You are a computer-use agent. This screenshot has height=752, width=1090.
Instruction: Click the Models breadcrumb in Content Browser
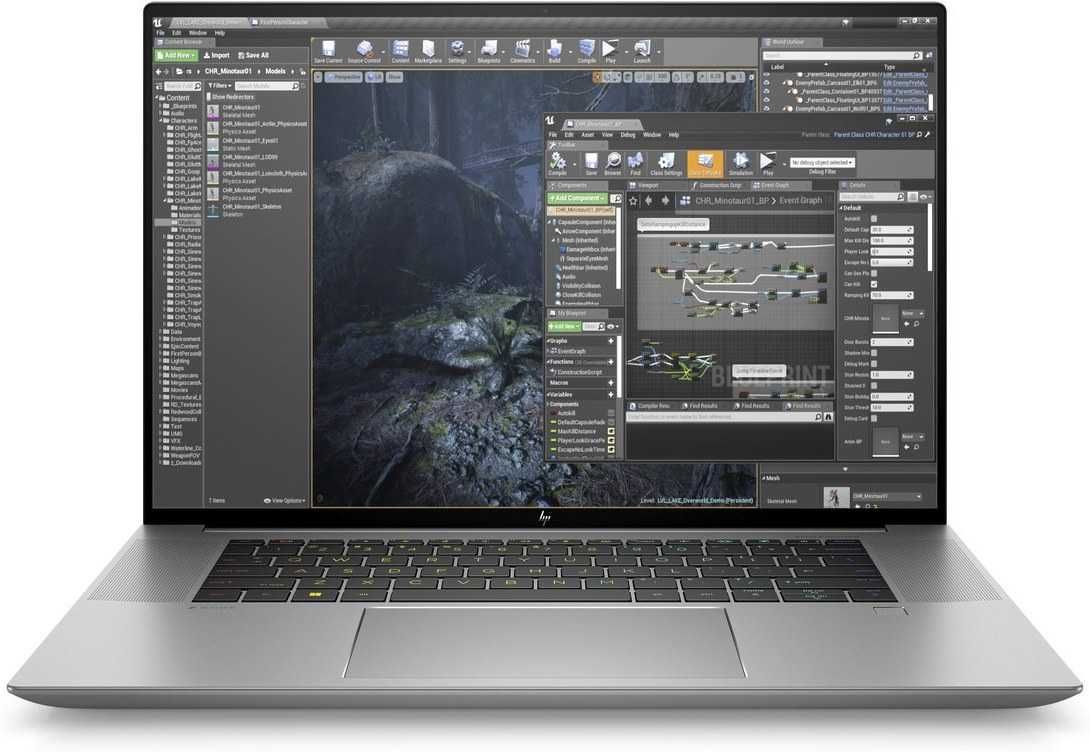click(x=275, y=72)
